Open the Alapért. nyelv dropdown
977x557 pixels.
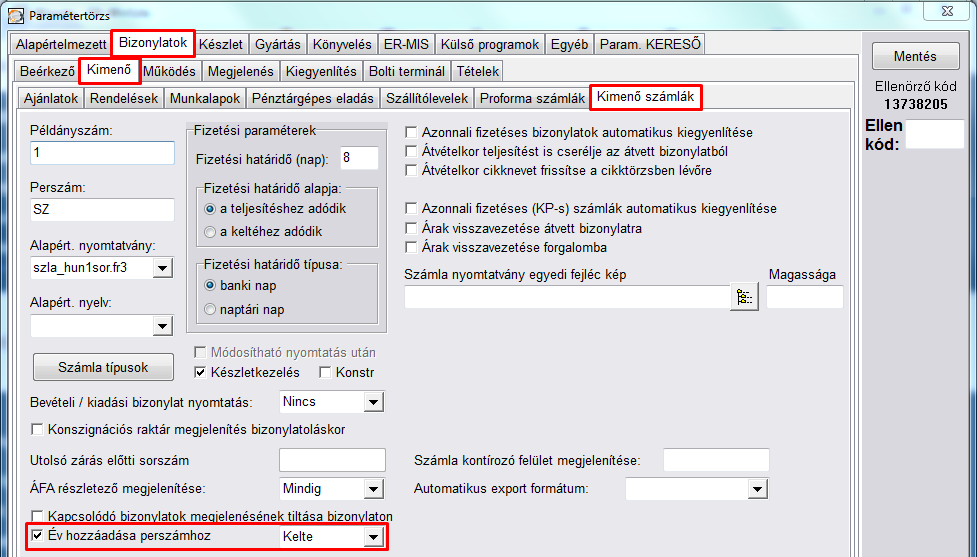[163, 326]
